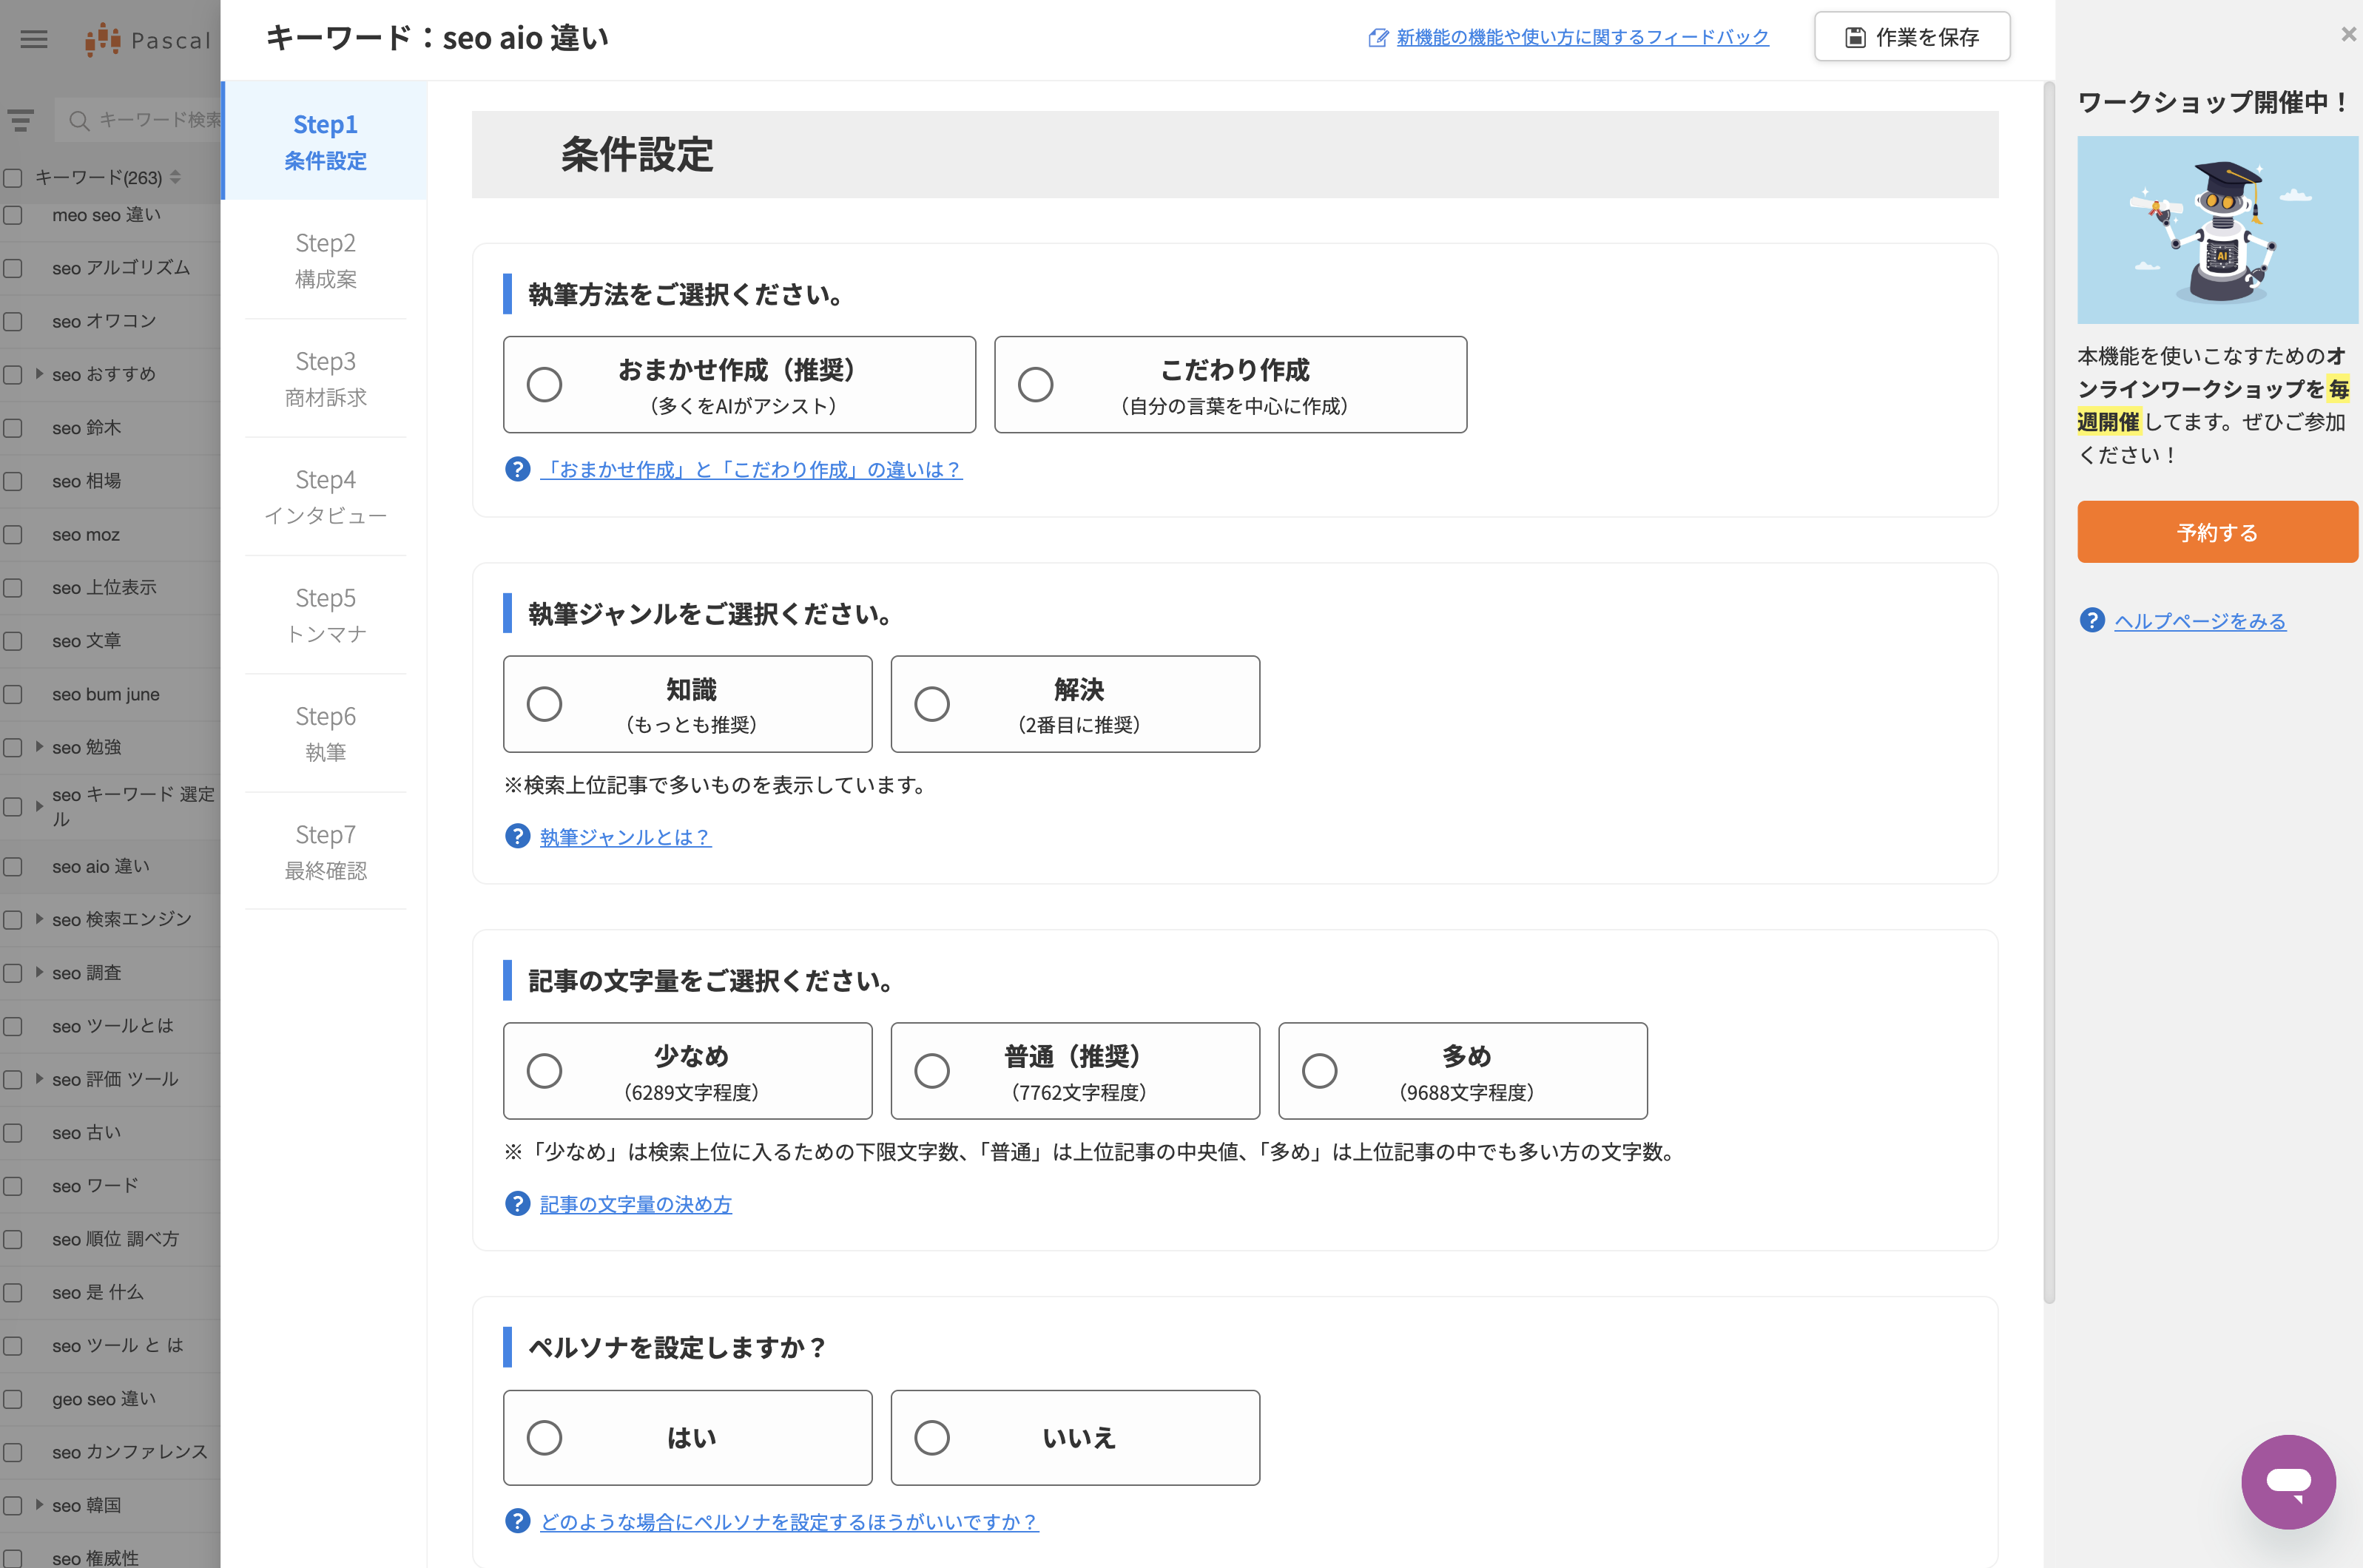
Task: Click the keyword search magnifier icon
Action: 79,120
